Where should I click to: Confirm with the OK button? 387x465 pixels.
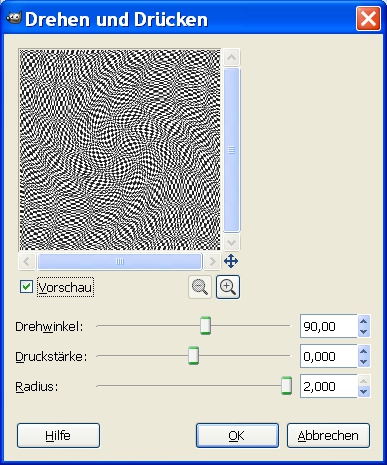click(x=237, y=436)
